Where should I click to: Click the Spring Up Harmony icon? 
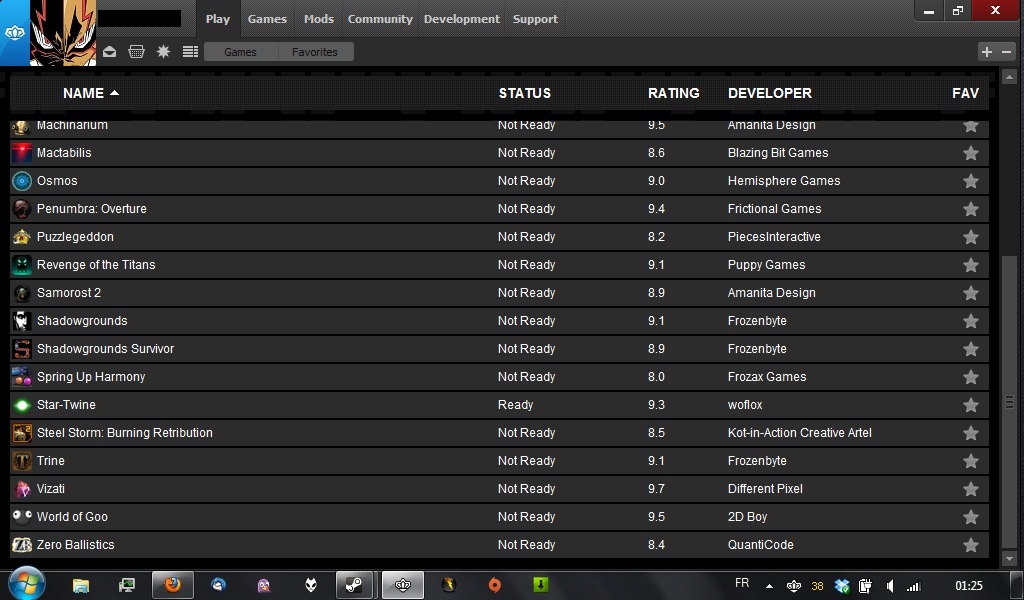pos(22,377)
